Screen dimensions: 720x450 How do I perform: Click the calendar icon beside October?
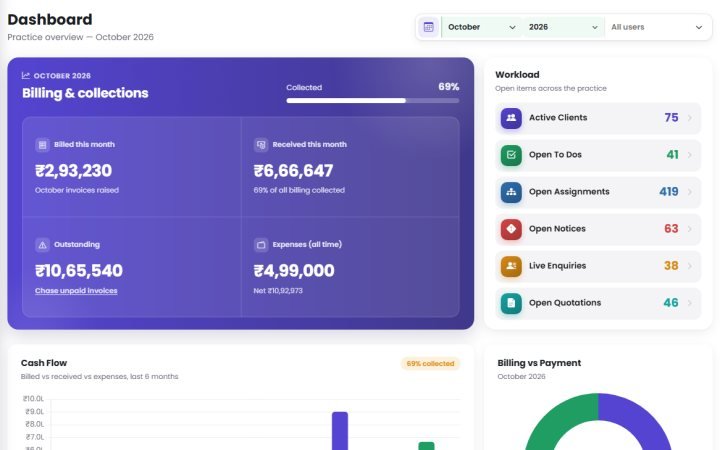coord(428,27)
